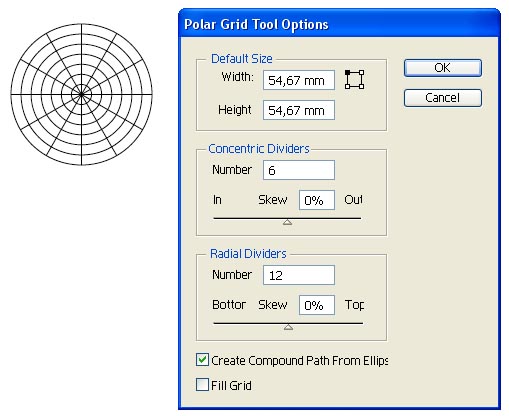
Task: Click the Concentric Dividers skew slider handle
Action: coord(287,222)
